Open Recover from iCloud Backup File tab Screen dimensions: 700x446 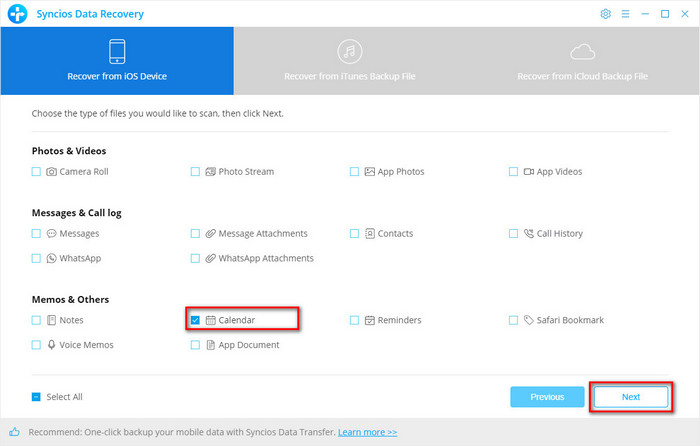pyautogui.click(x=583, y=61)
